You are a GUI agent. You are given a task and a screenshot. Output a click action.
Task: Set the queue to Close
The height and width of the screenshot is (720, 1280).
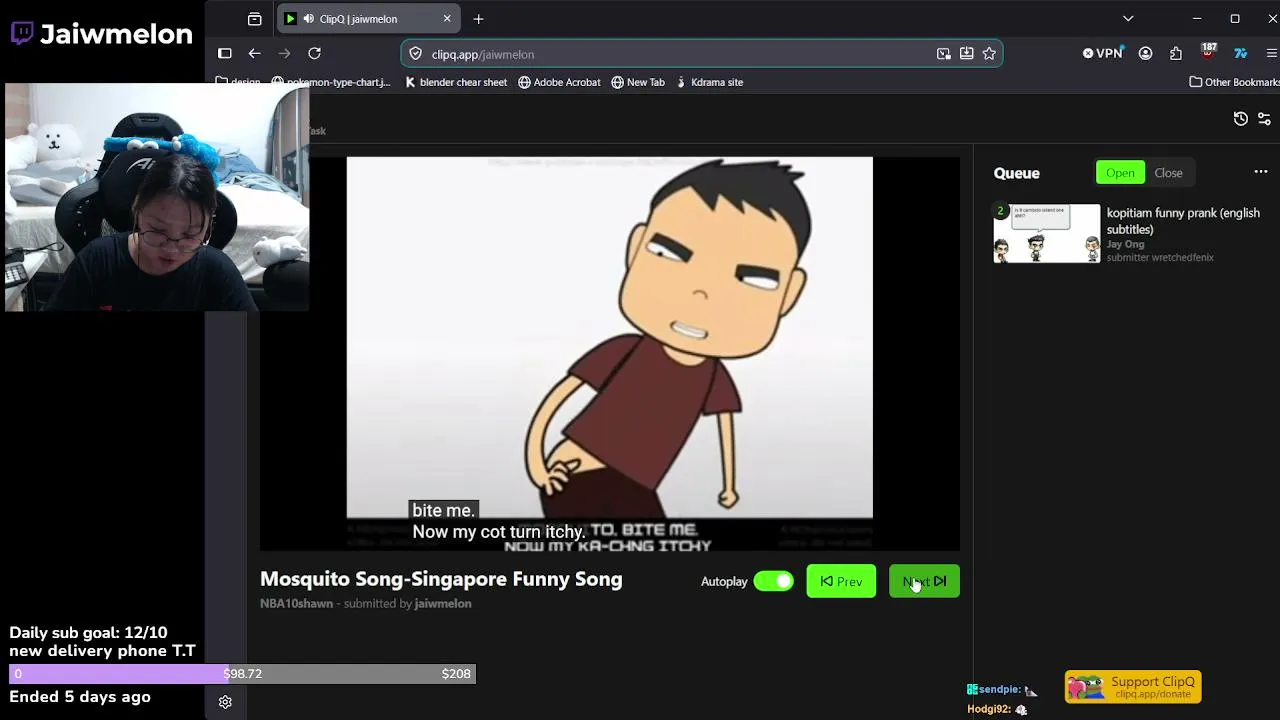point(1168,173)
